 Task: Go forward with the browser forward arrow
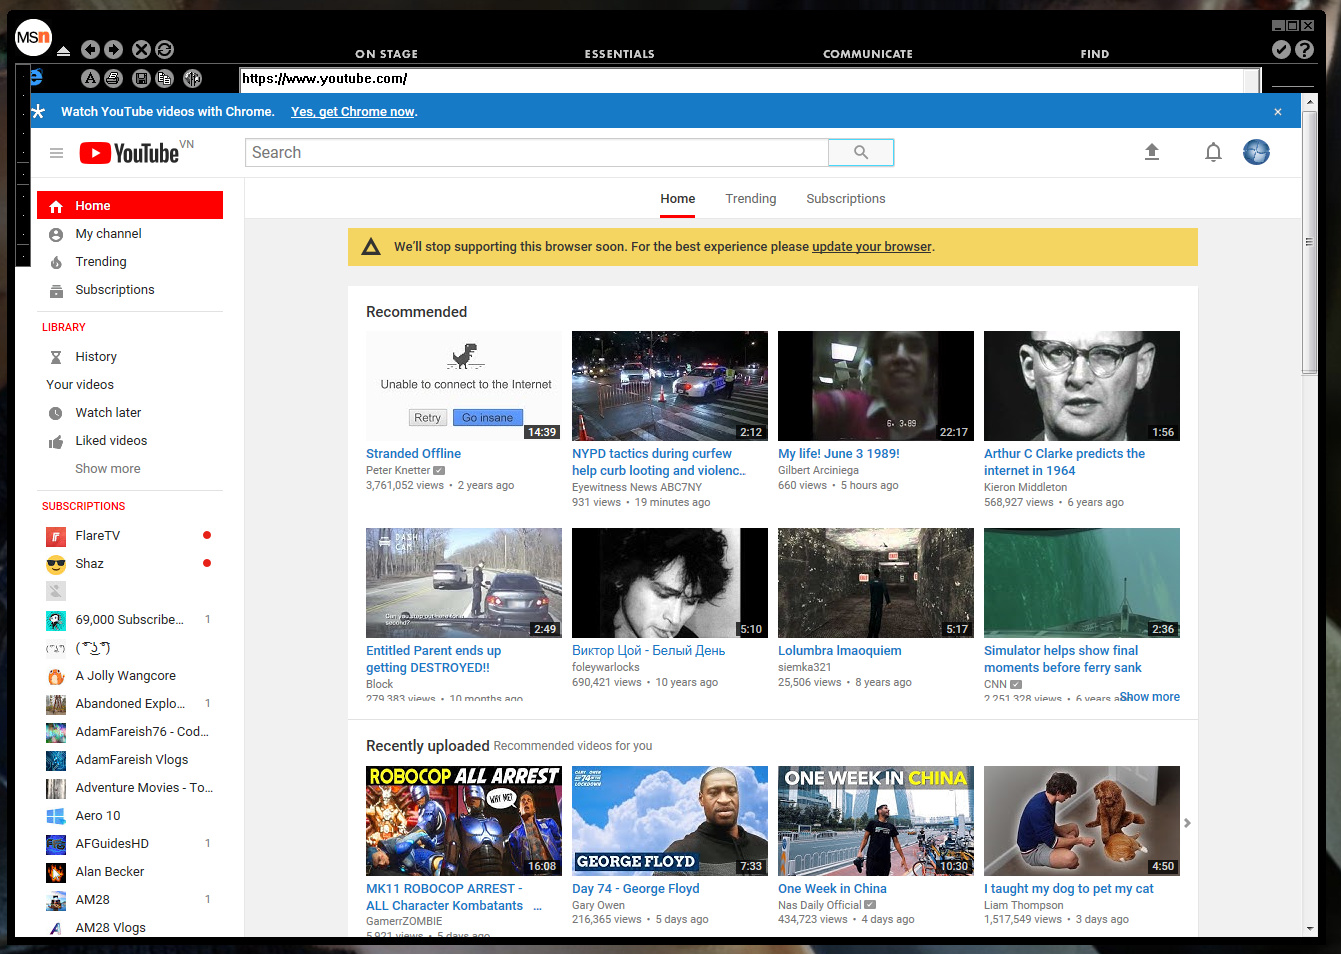pyautogui.click(x=113, y=49)
